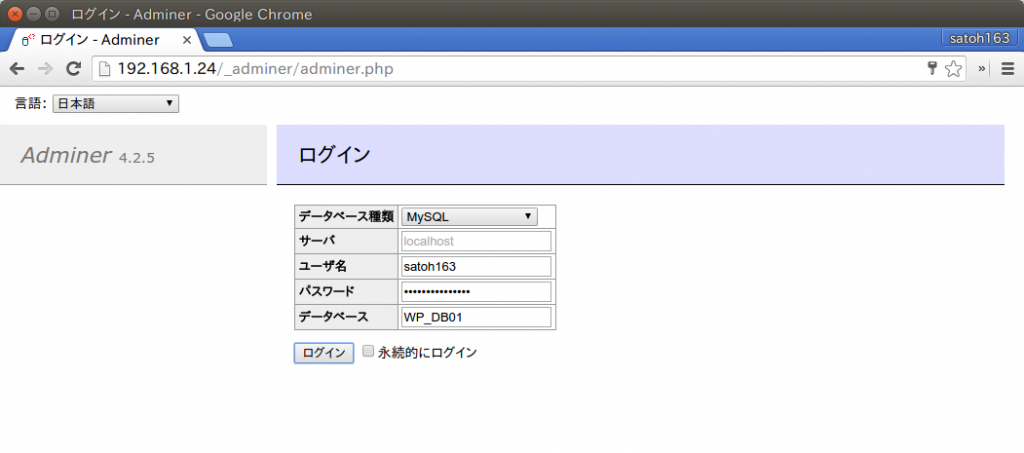1024x453 pixels.
Task: Click the データベース WP_DB01 field
Action: click(x=477, y=317)
